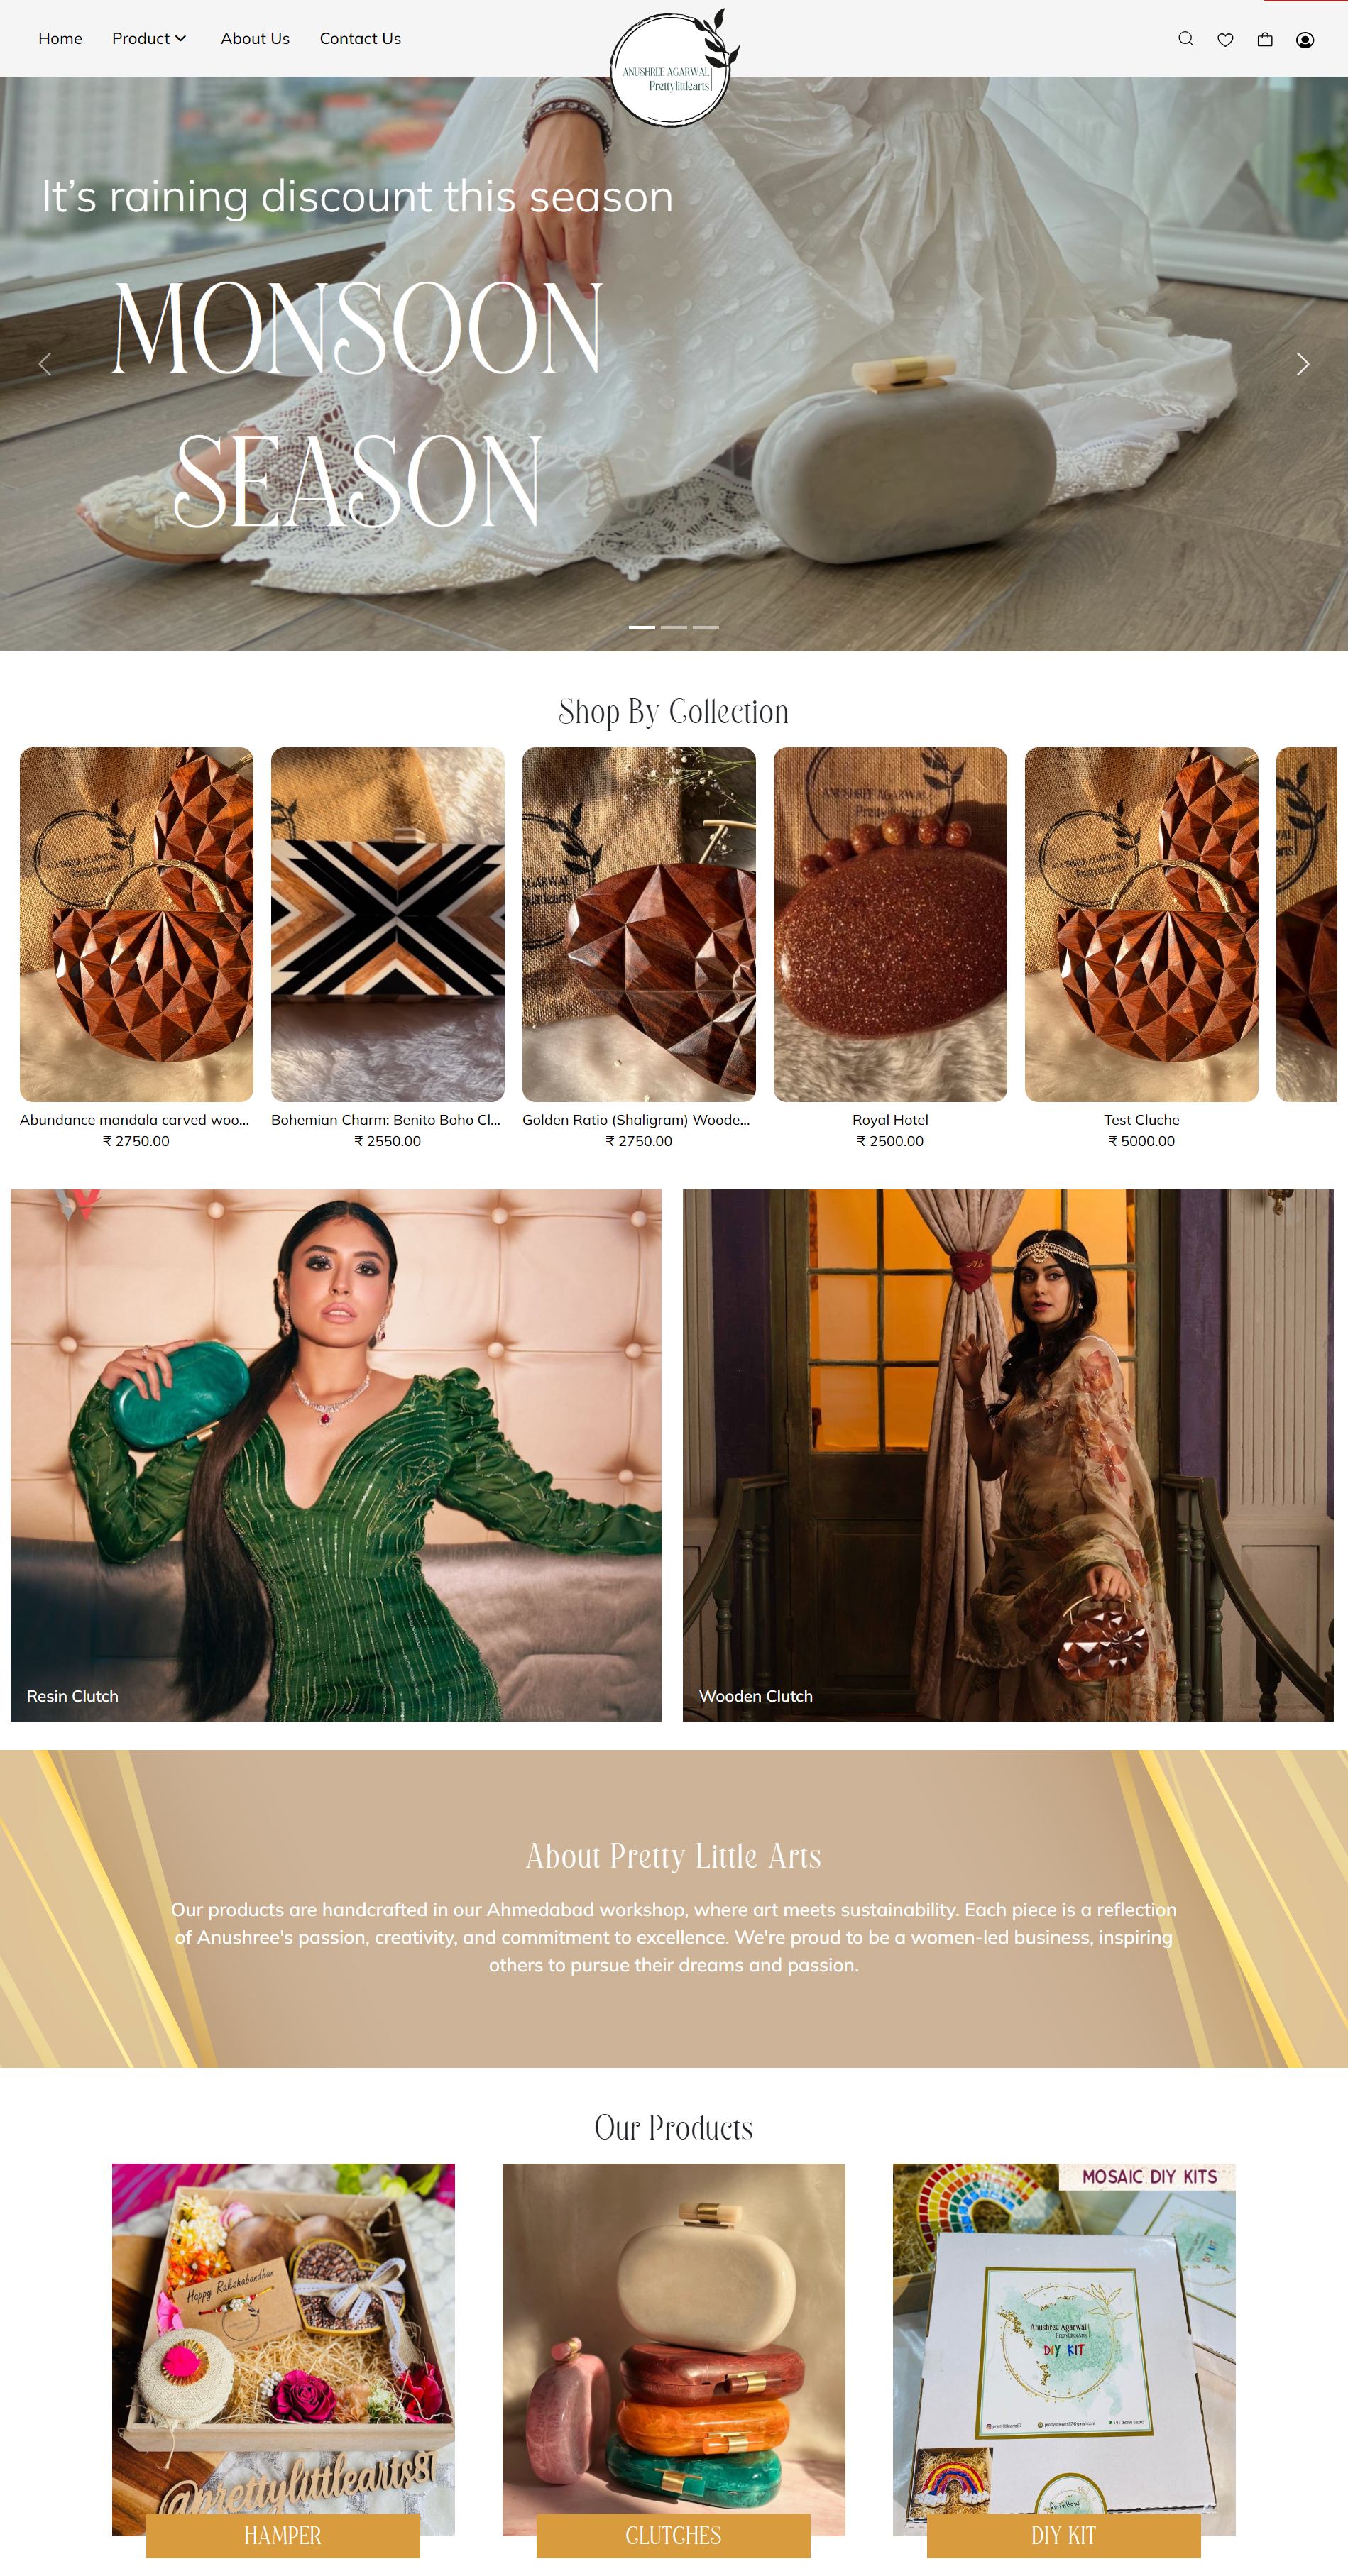Open the Wooden Clutch collection banner

click(x=1008, y=1455)
